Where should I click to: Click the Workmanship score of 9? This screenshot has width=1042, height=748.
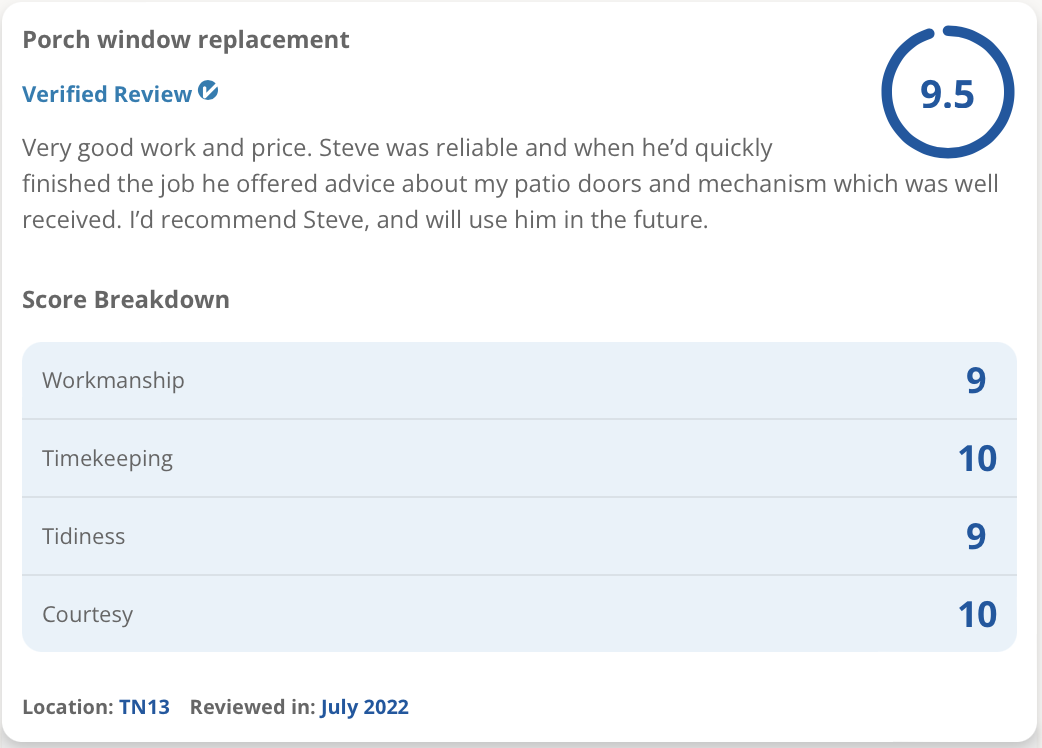[x=976, y=381]
